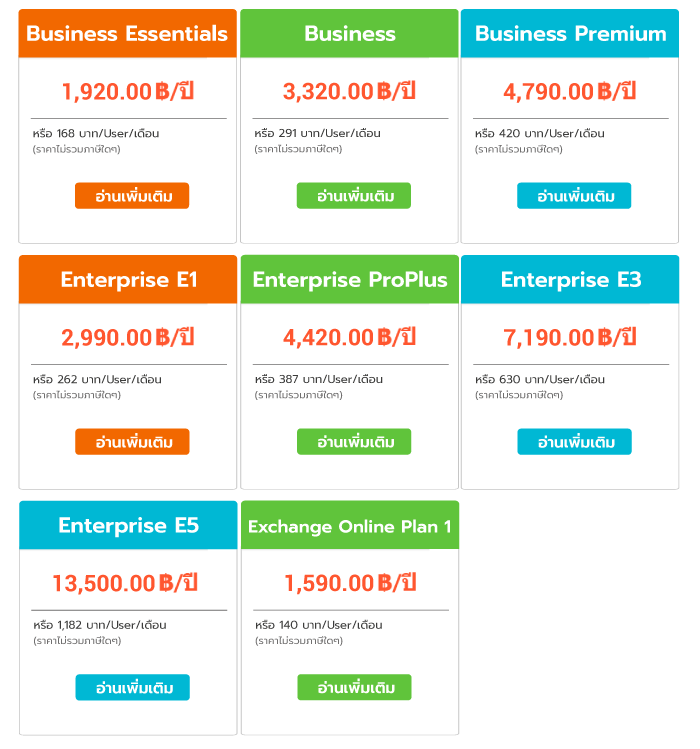
Task: Click อ่านเพิ่มเติม under Business Essentials
Action: tap(132, 196)
